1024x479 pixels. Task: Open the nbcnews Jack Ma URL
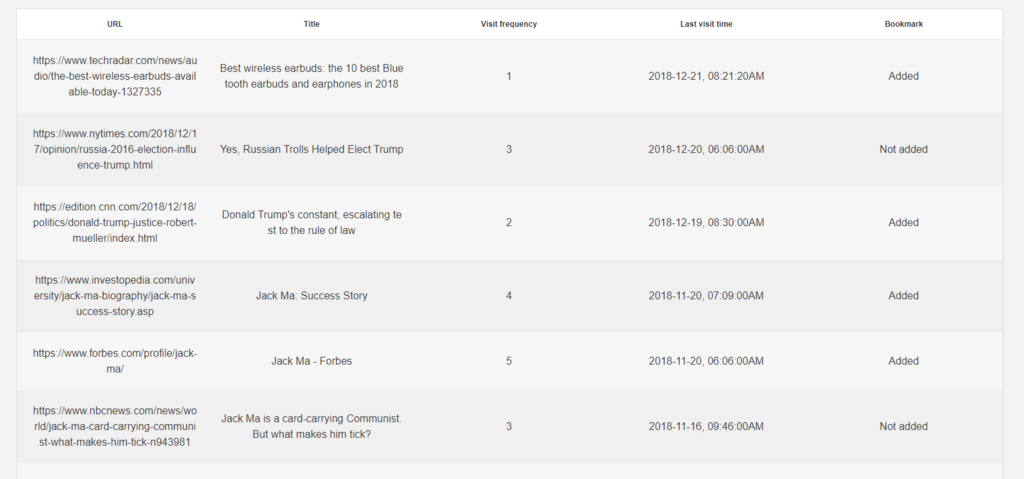(115, 427)
